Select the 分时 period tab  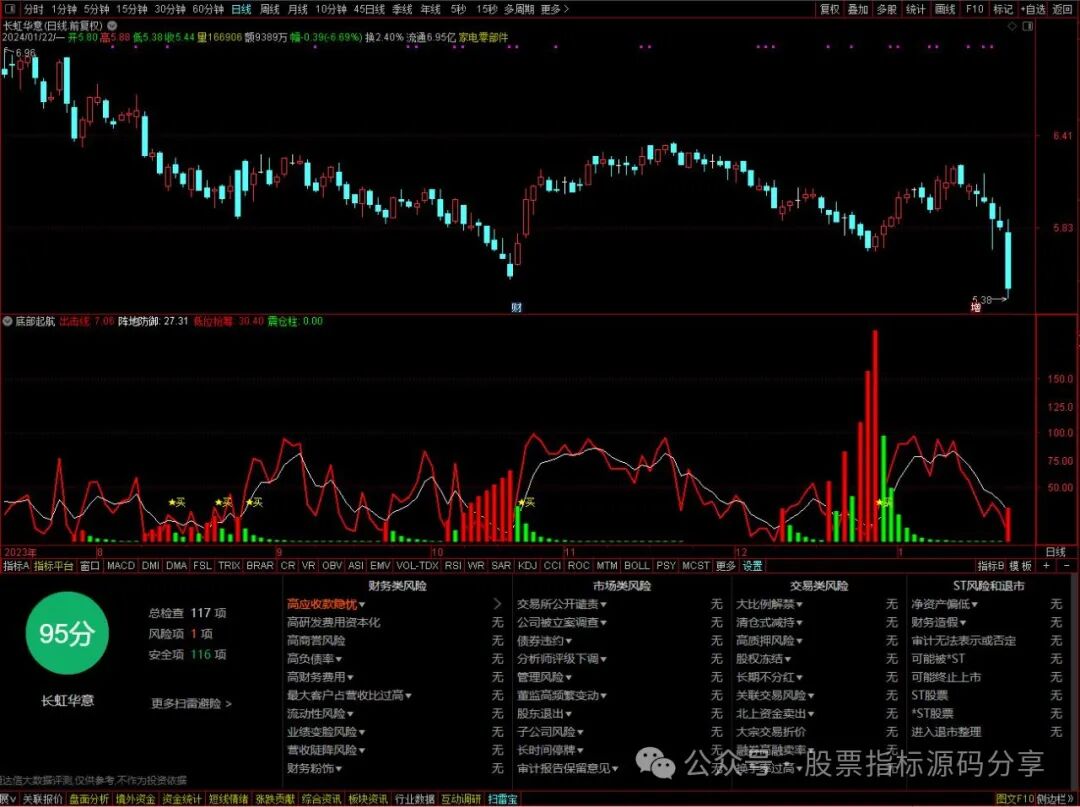tap(33, 9)
